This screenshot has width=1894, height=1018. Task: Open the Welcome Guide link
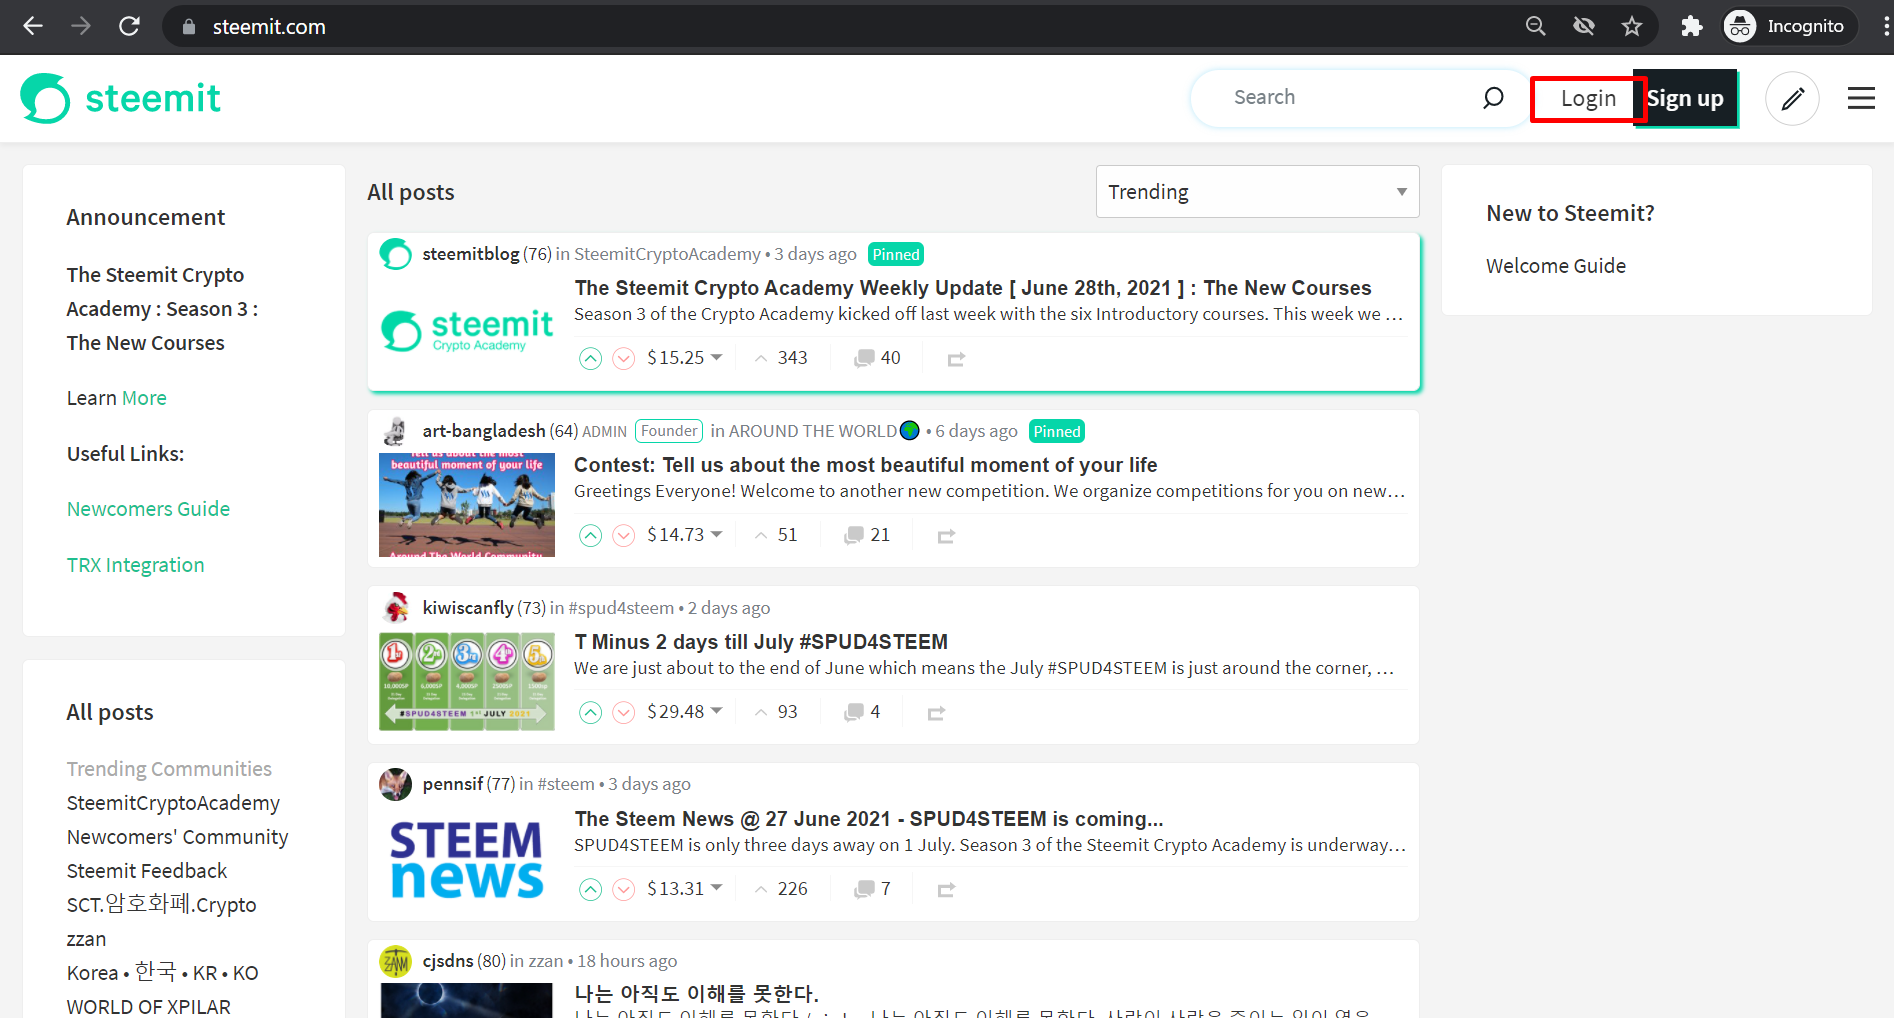point(1555,266)
